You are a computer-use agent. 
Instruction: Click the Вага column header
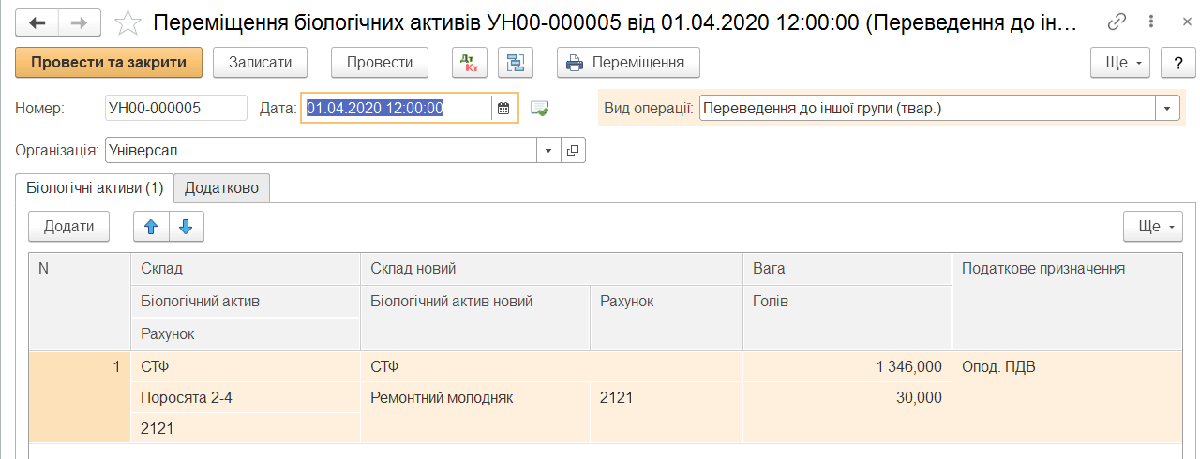[x=846, y=269]
